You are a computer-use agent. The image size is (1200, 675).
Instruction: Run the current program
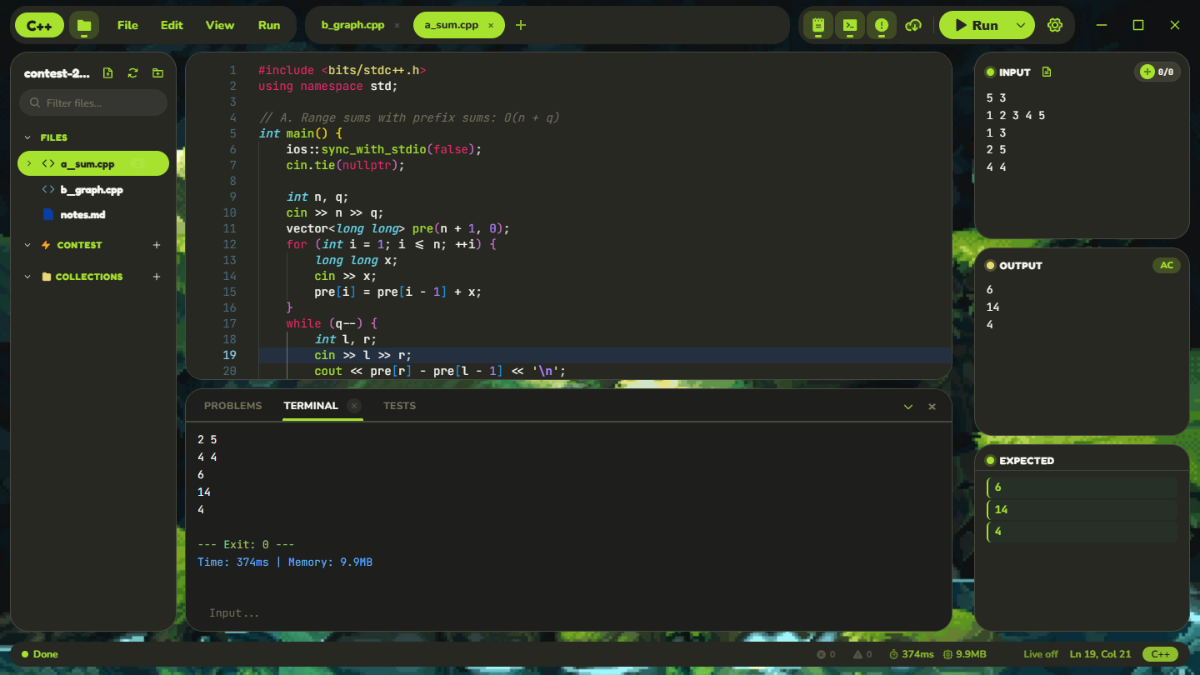tap(976, 25)
